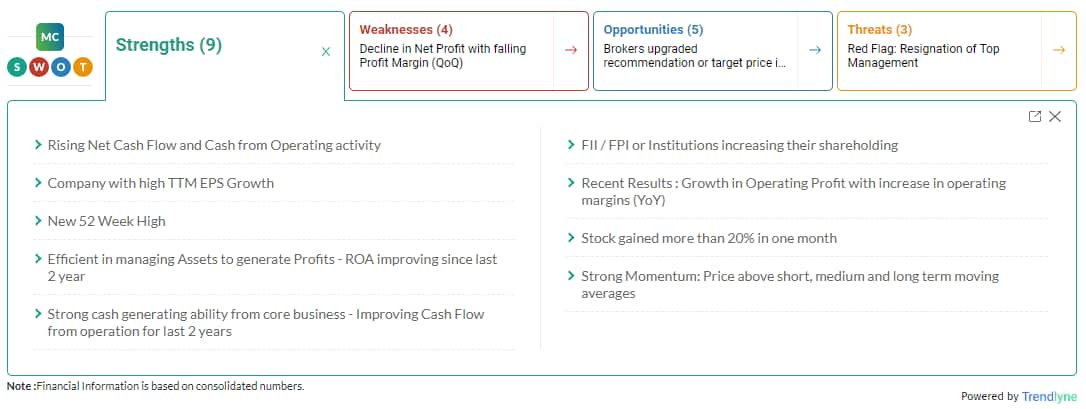Open panel in new window icon
Image resolution: width=1086 pixels, height=409 pixels.
tap(1035, 116)
